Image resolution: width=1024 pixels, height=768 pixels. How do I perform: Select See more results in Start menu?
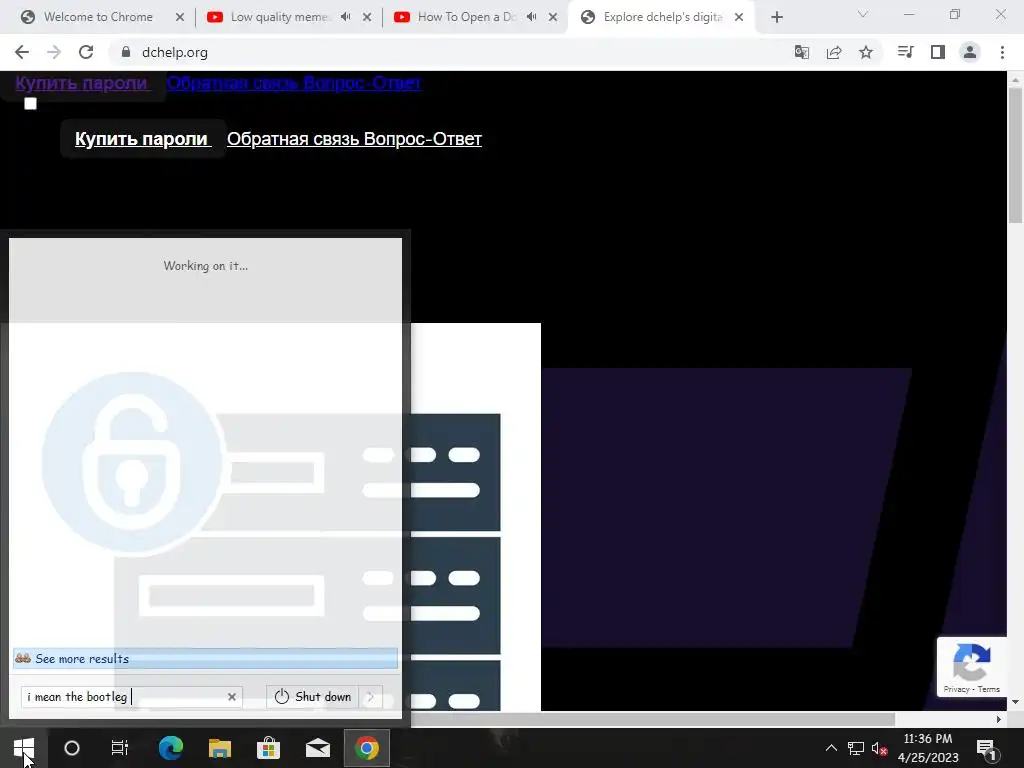[205, 658]
